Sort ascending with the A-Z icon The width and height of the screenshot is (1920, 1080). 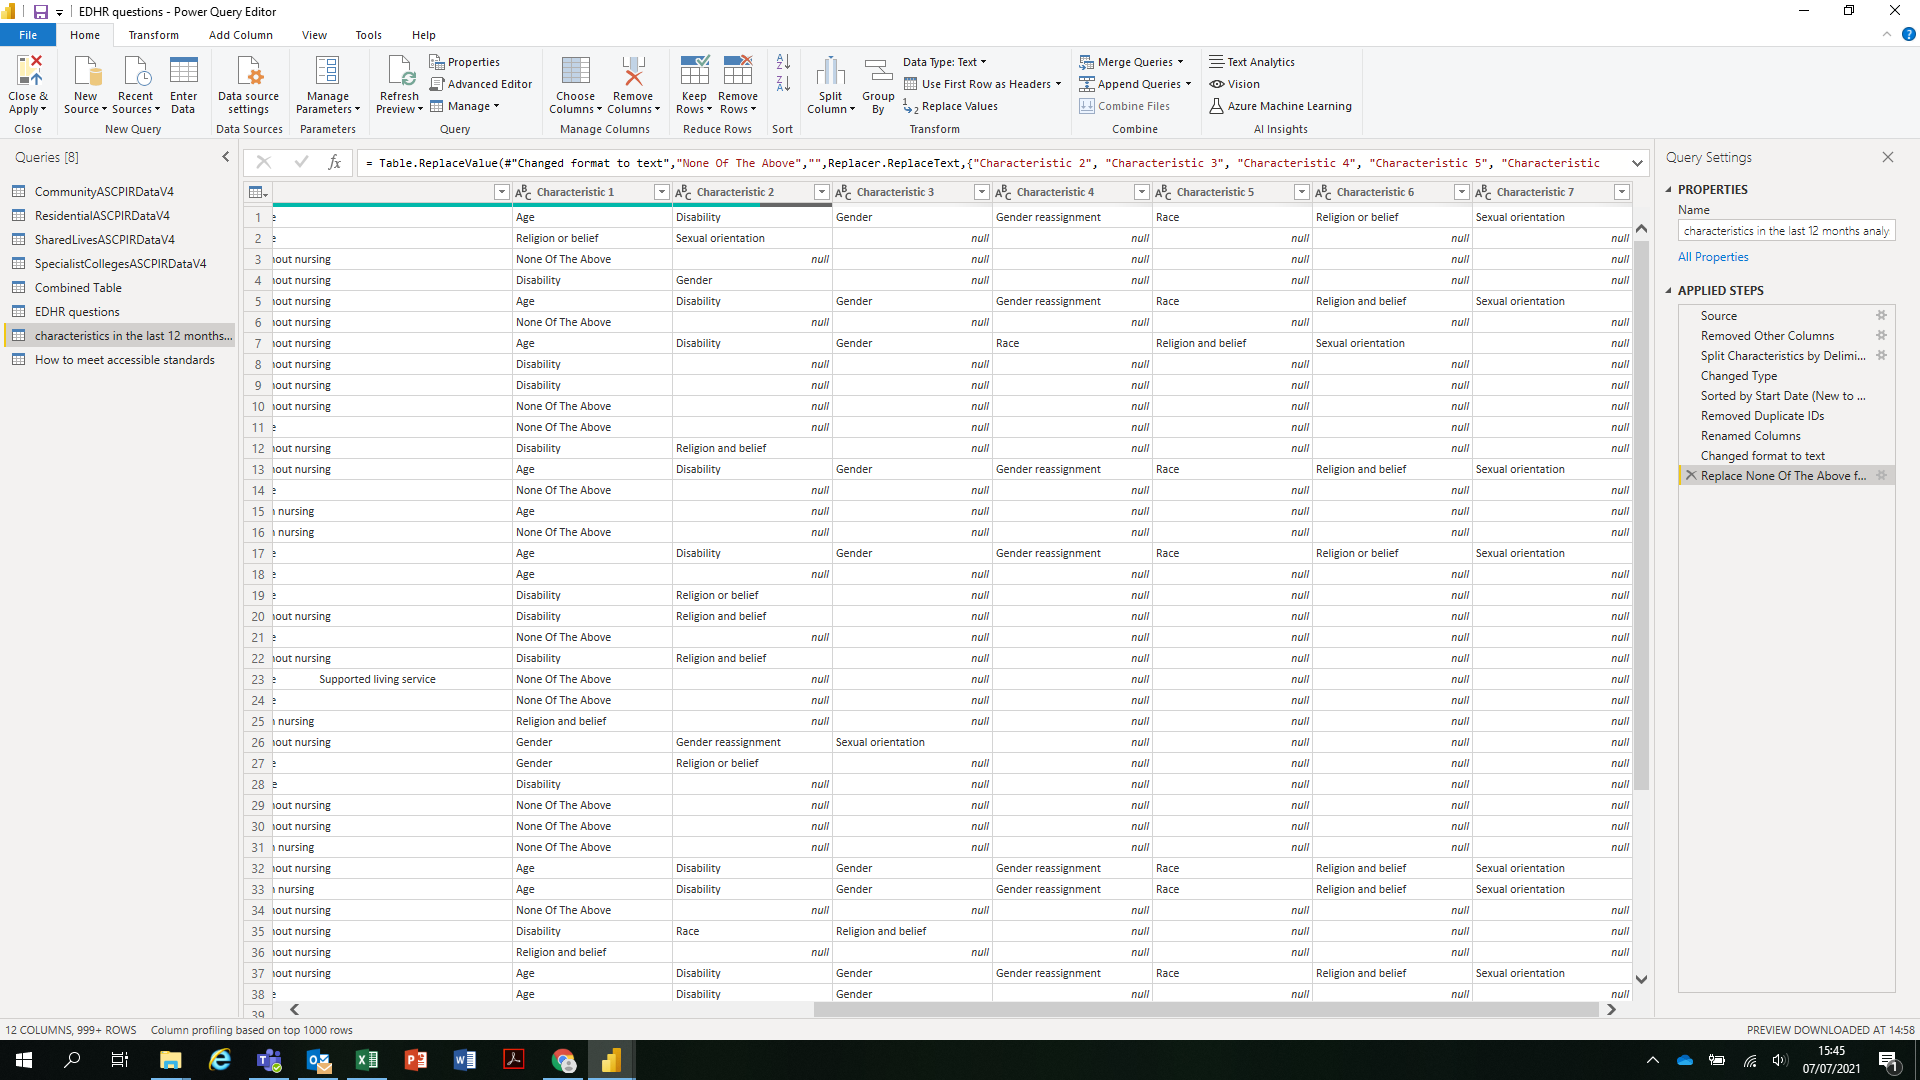[783, 62]
